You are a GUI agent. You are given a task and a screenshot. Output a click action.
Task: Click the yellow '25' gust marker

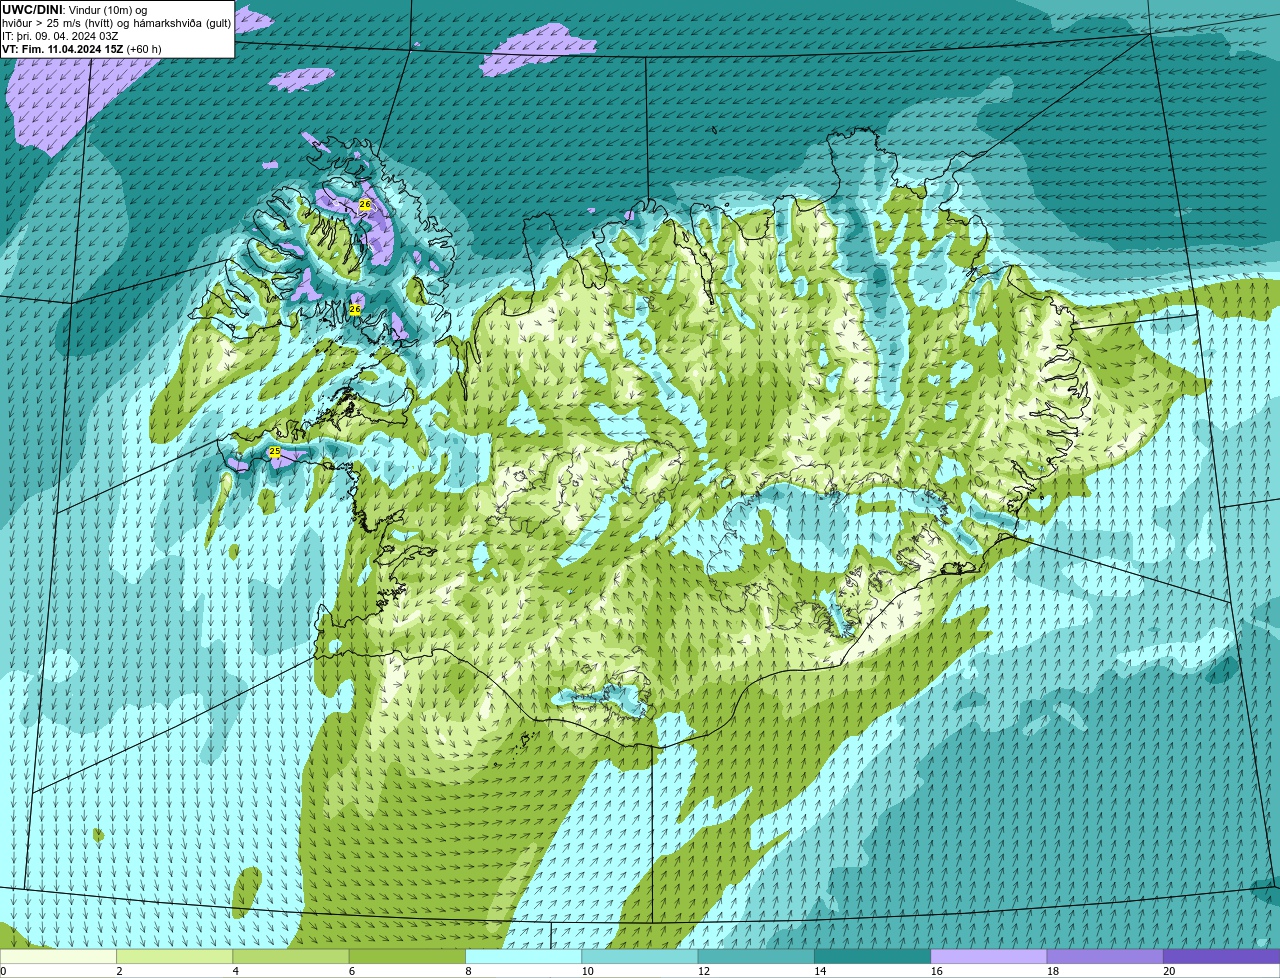(x=275, y=452)
